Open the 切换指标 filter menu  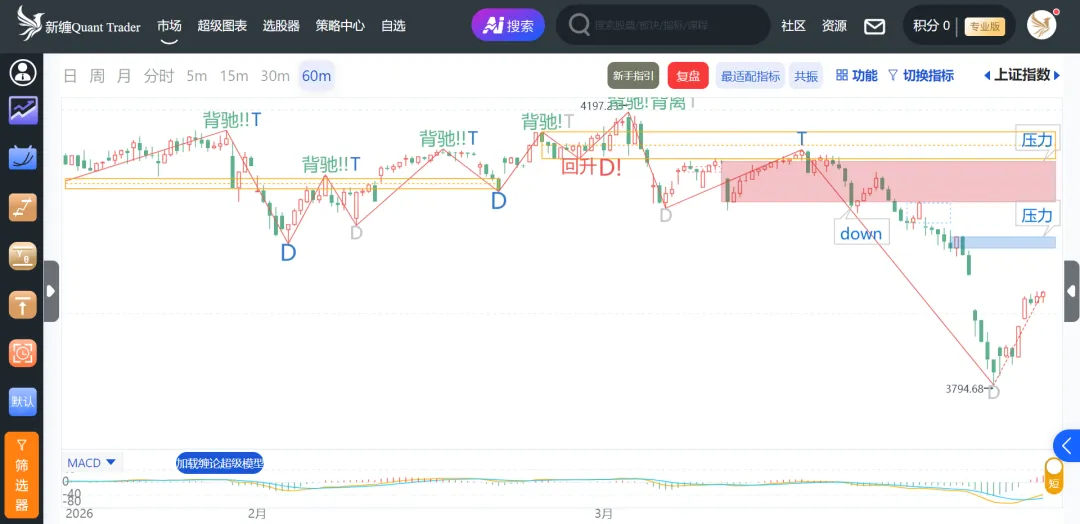pyautogui.click(x=921, y=76)
